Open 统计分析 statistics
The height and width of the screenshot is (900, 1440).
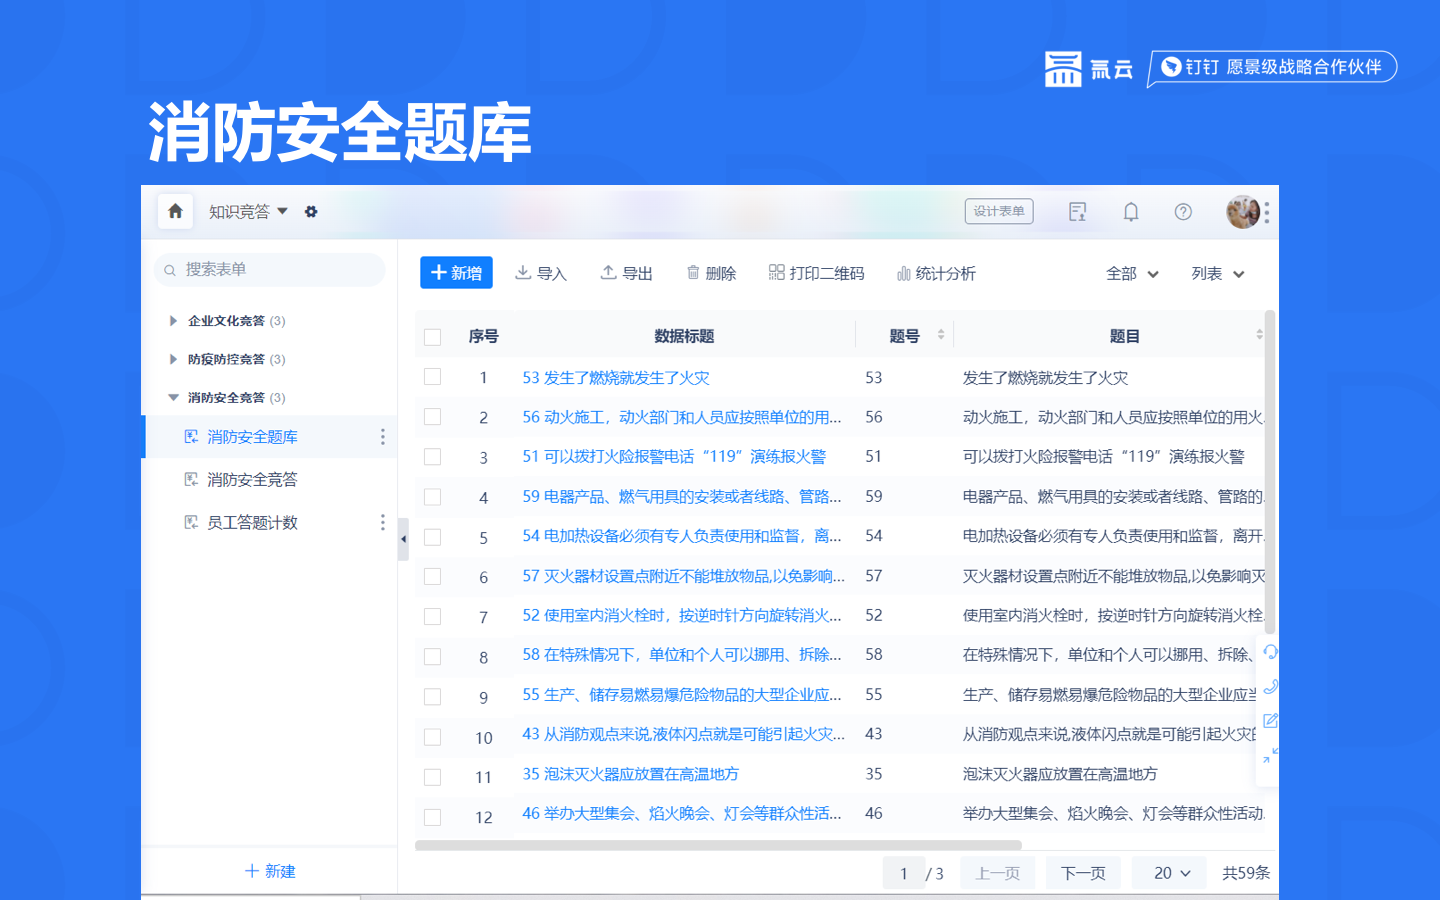click(x=936, y=273)
